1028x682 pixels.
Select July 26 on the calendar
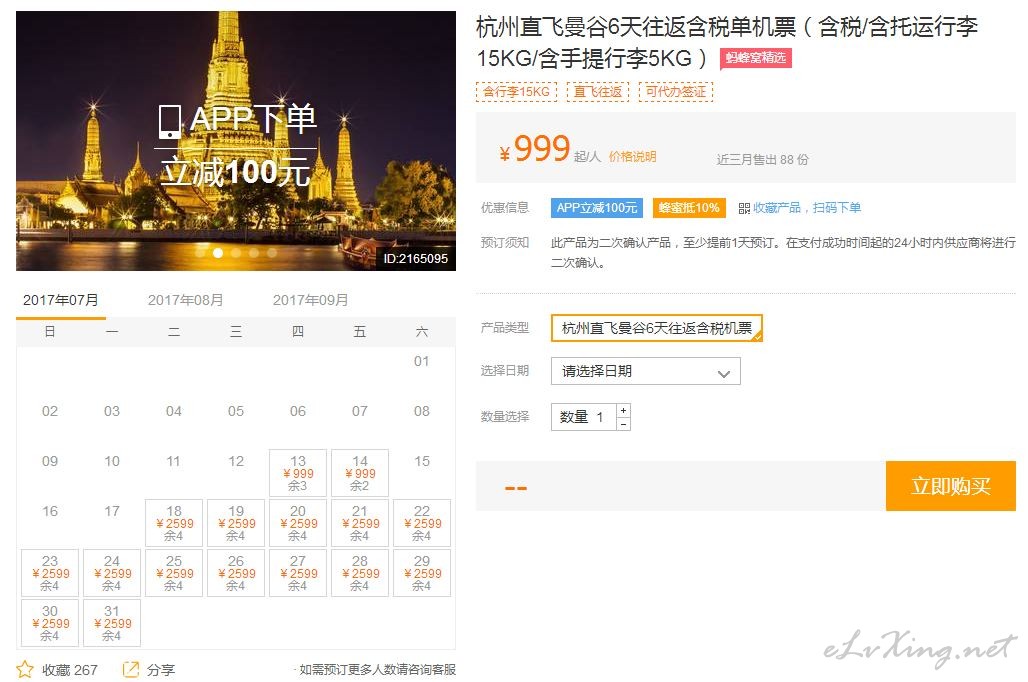tap(236, 572)
